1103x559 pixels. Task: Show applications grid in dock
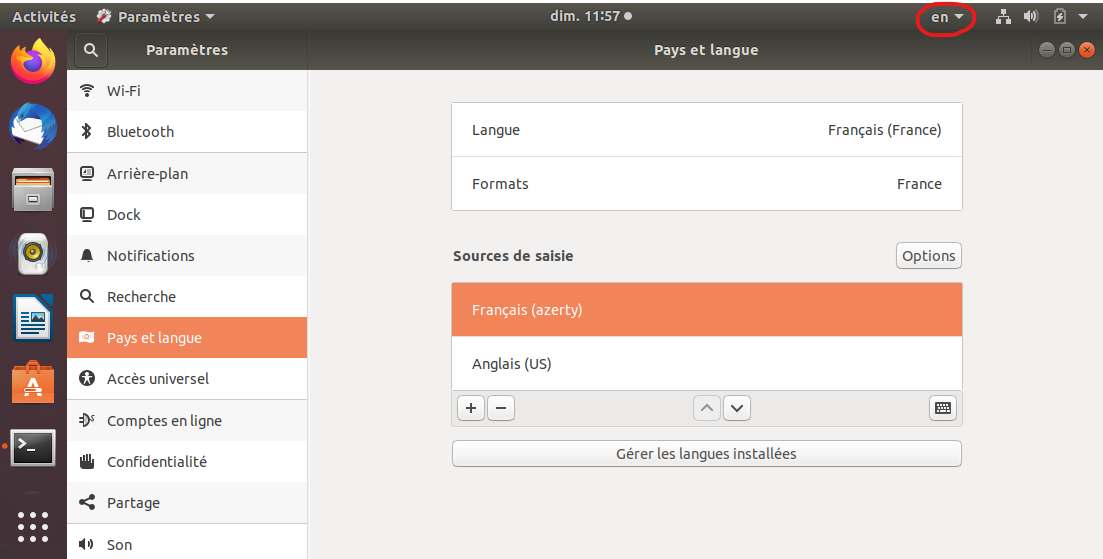[x=33, y=526]
